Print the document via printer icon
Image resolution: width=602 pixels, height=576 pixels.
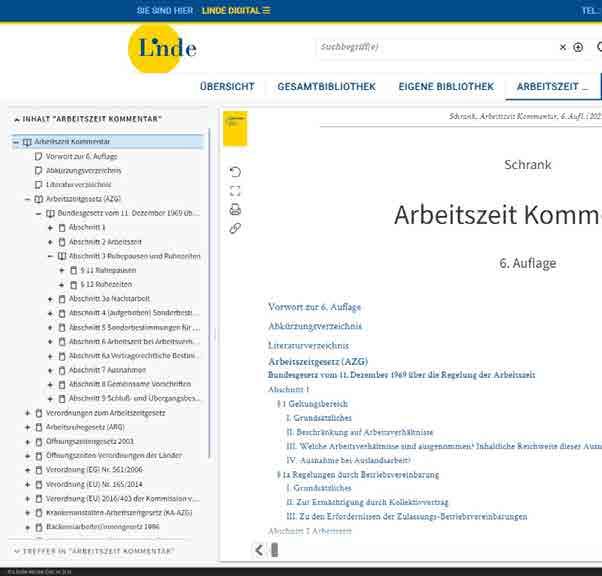(235, 210)
